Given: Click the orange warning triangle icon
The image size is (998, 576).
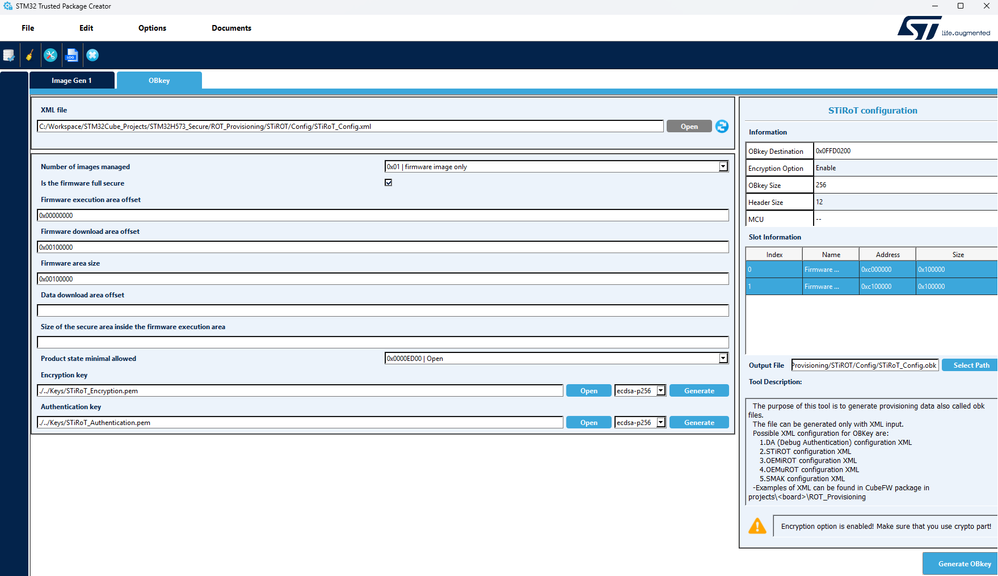Looking at the screenshot, I should click(757, 526).
